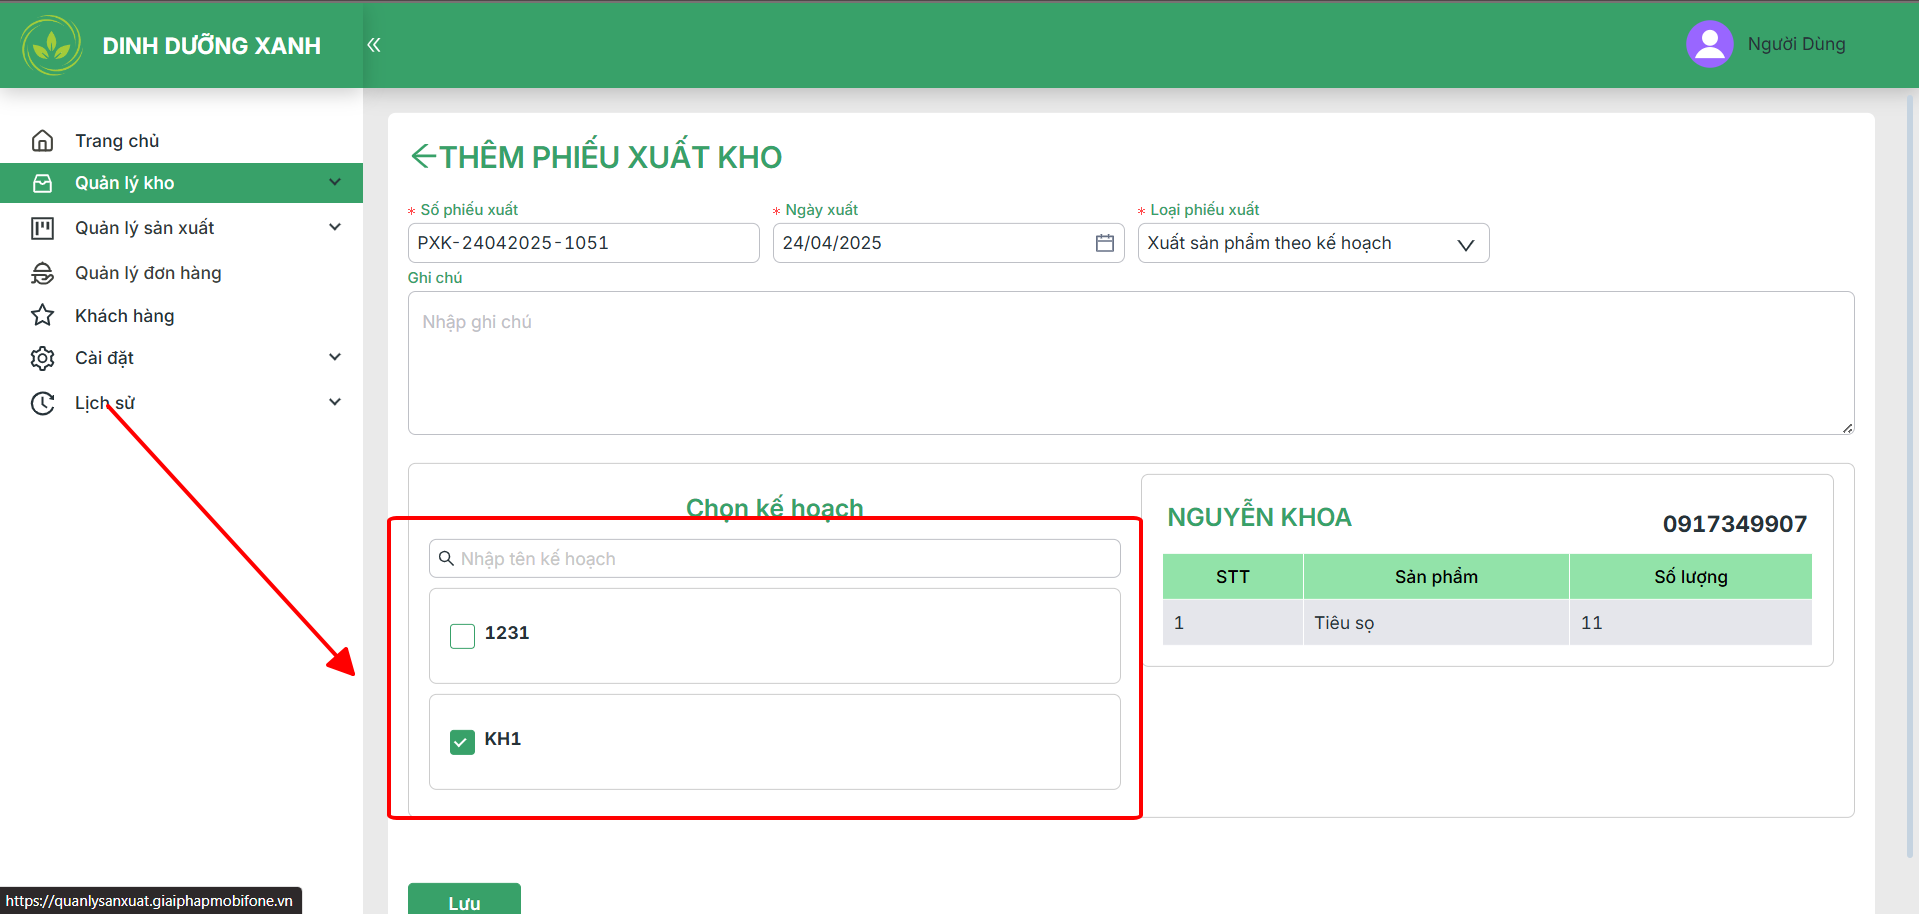
Task: Click the Khách hàng star icon
Action: point(42,316)
